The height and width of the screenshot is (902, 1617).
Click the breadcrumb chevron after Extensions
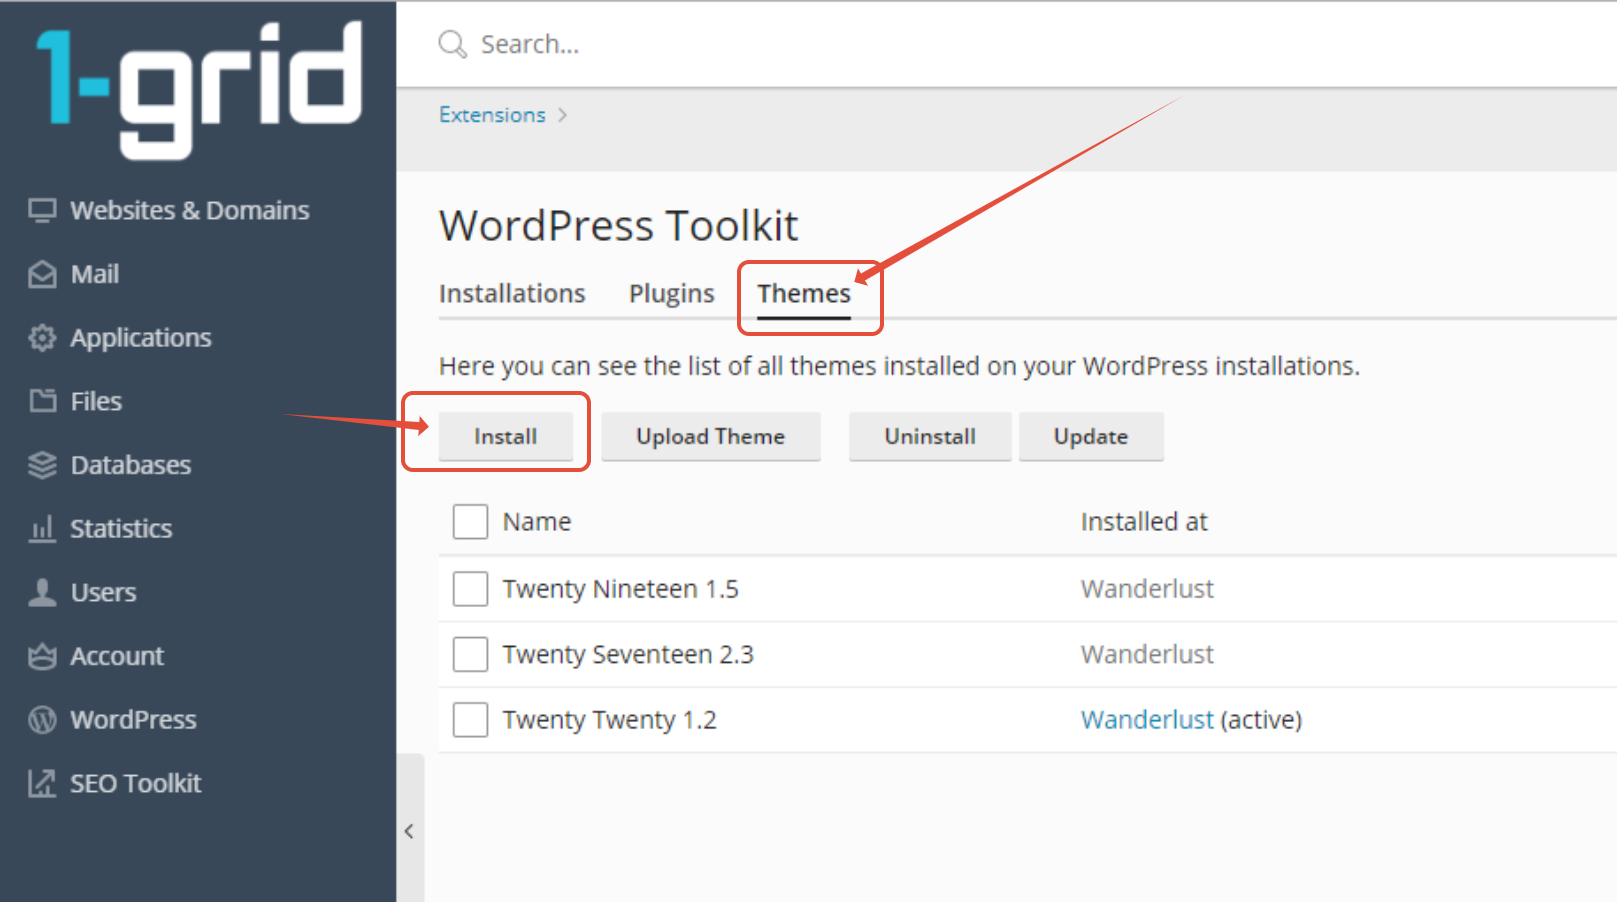point(563,115)
